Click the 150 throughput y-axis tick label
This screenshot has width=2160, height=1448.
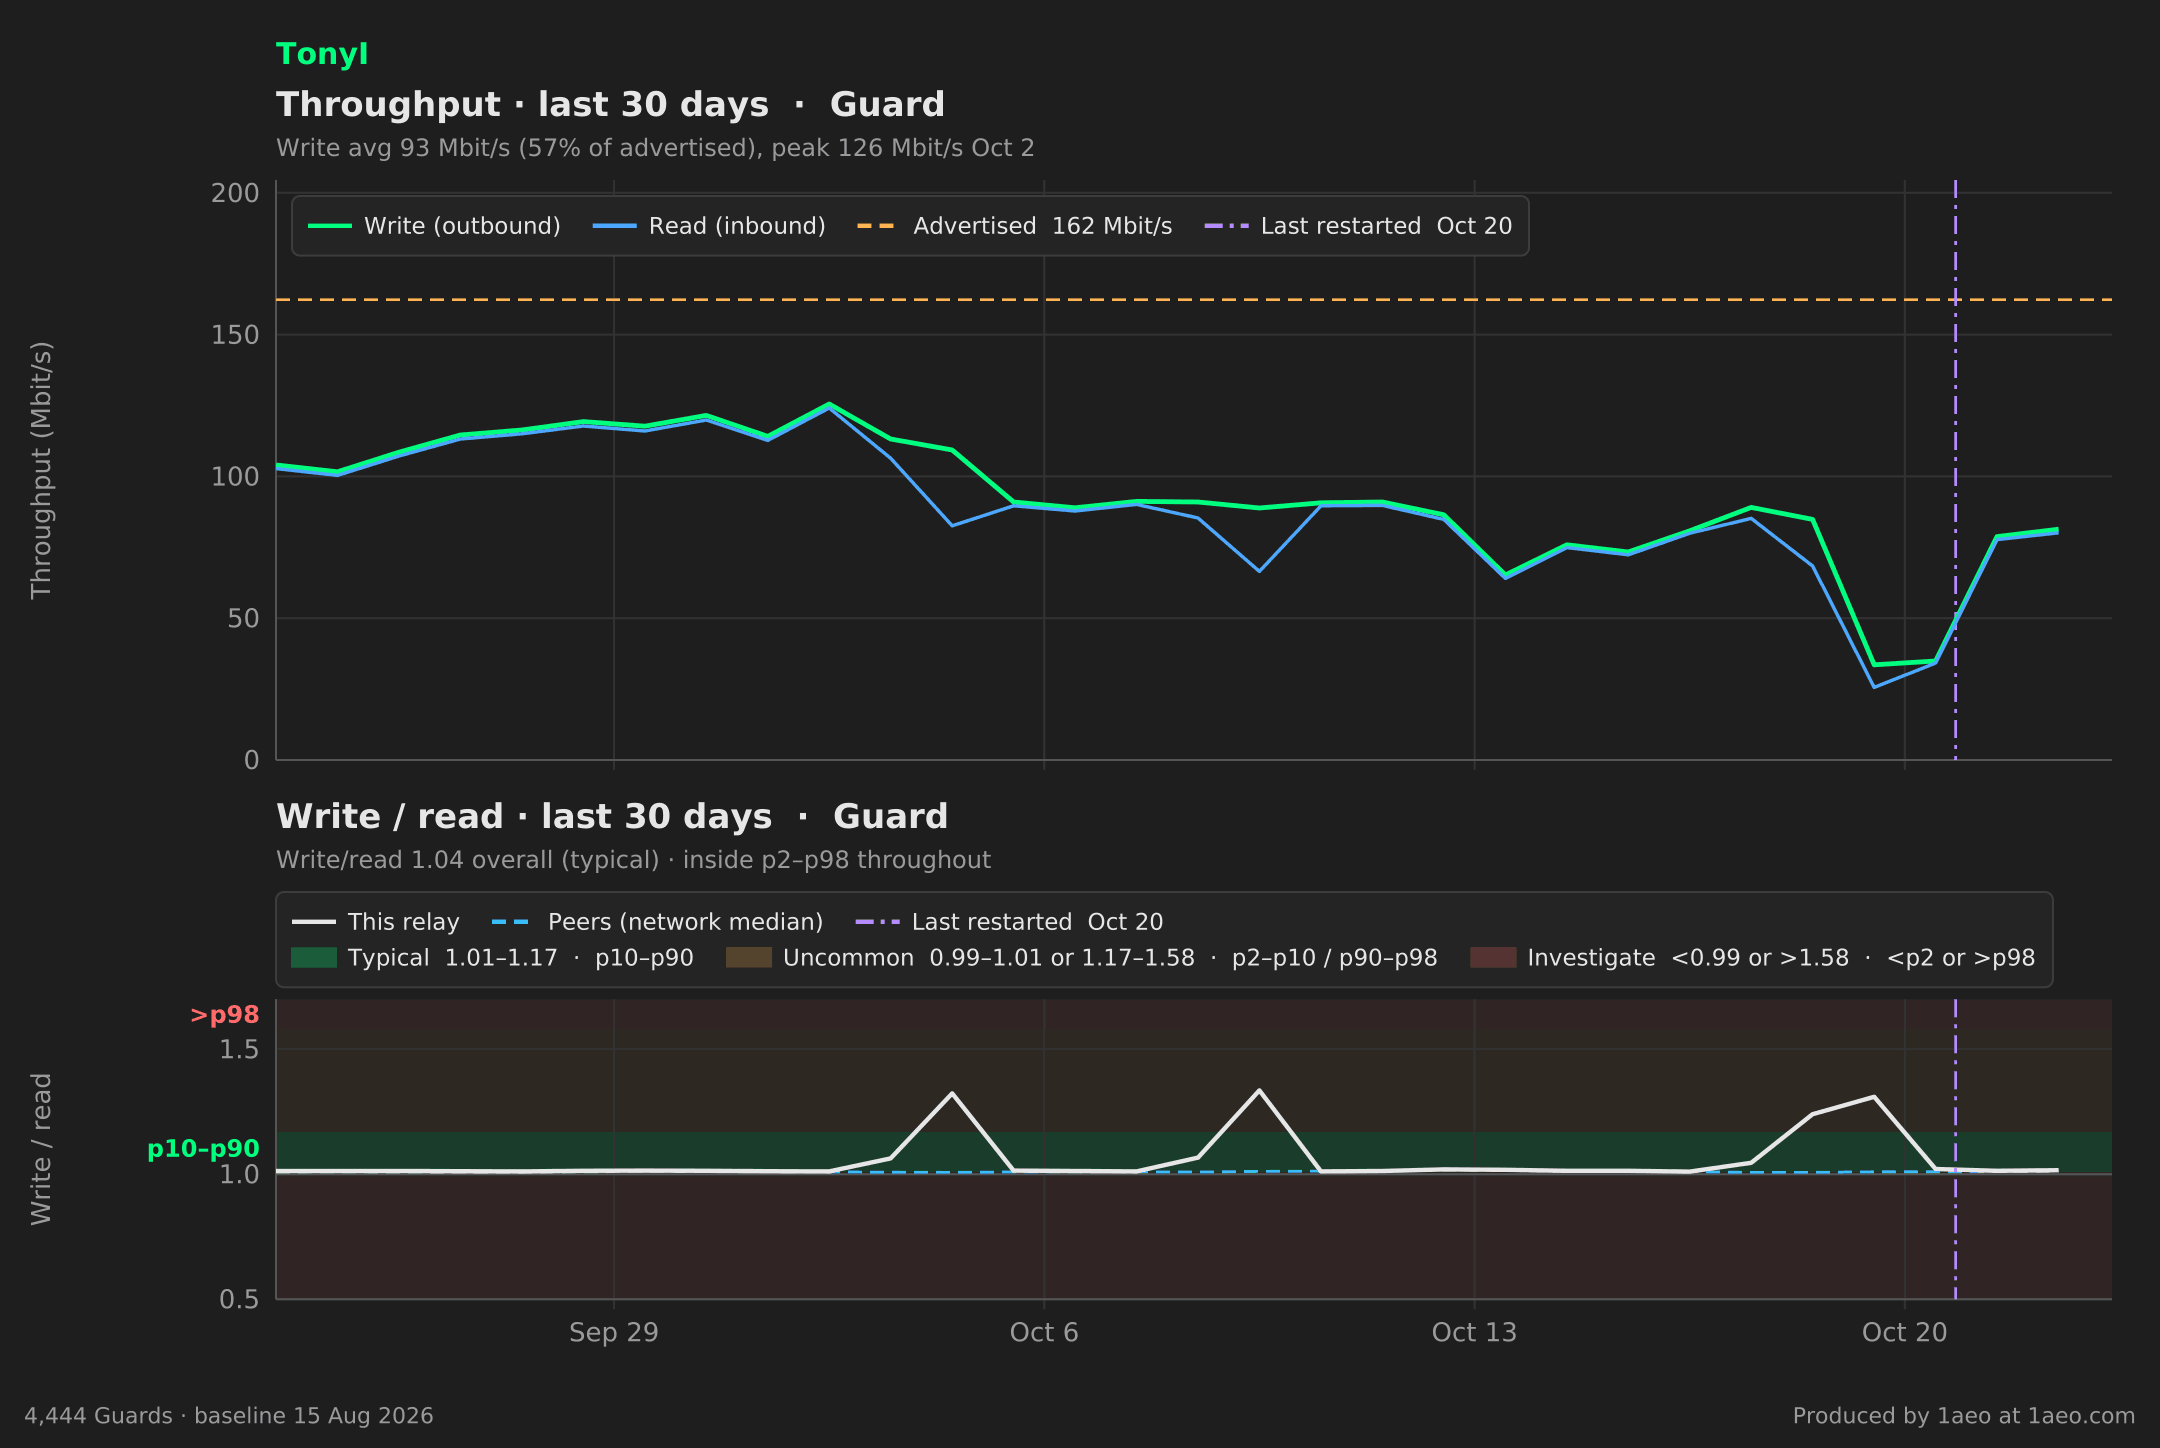(235, 335)
